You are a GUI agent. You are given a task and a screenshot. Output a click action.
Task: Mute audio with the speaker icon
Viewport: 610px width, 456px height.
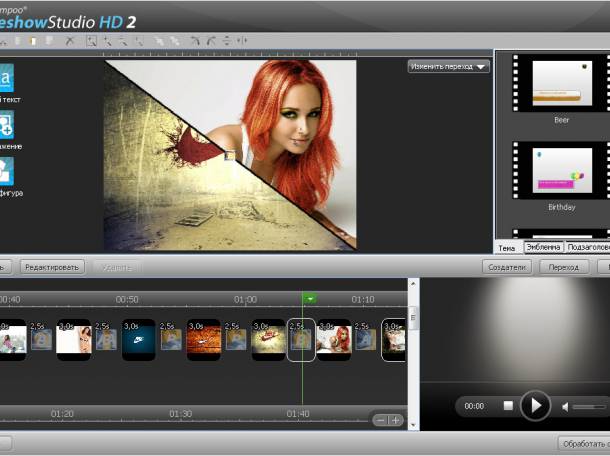pos(566,406)
